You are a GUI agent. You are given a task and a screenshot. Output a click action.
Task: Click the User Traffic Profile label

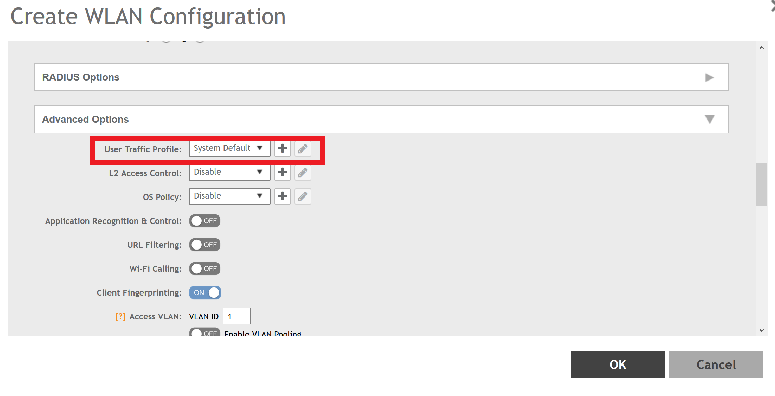[143, 149]
